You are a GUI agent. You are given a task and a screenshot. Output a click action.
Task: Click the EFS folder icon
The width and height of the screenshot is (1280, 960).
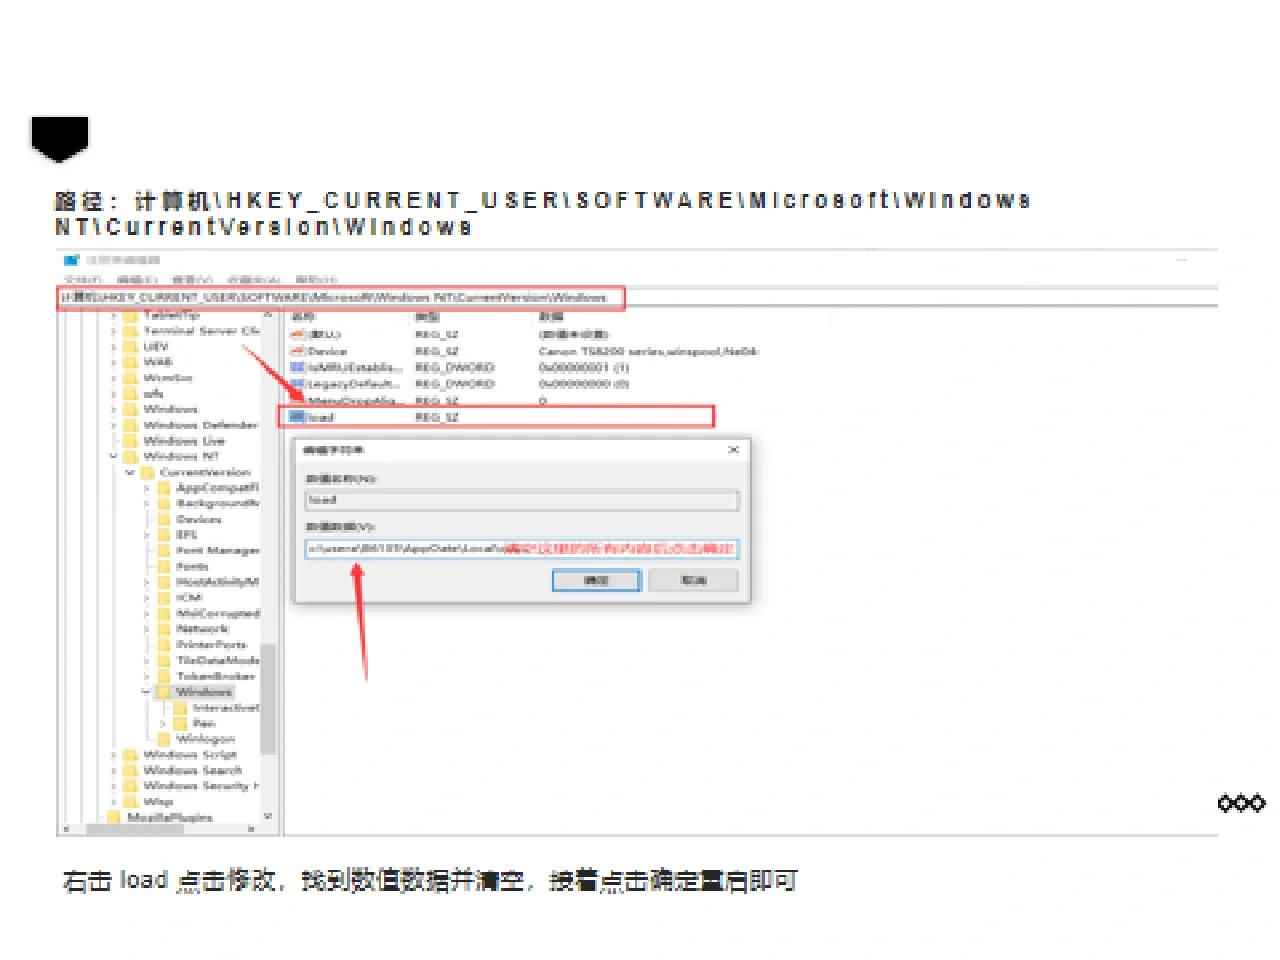pos(164,535)
